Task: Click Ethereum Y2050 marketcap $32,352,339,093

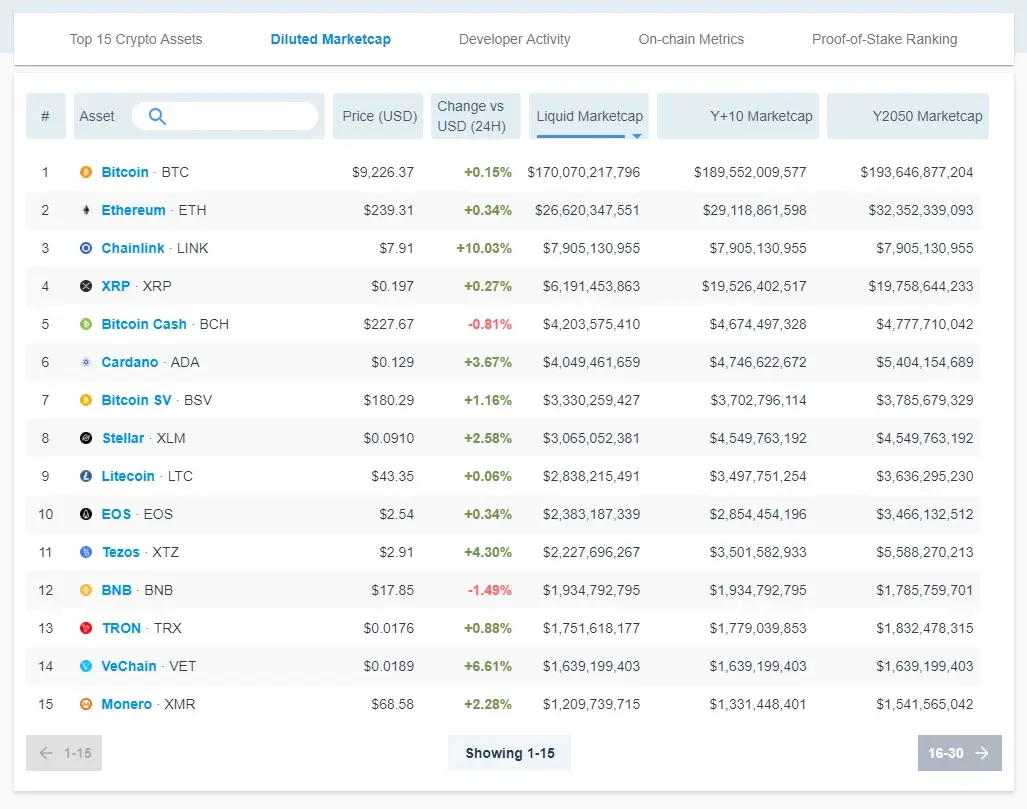Action: [921, 210]
